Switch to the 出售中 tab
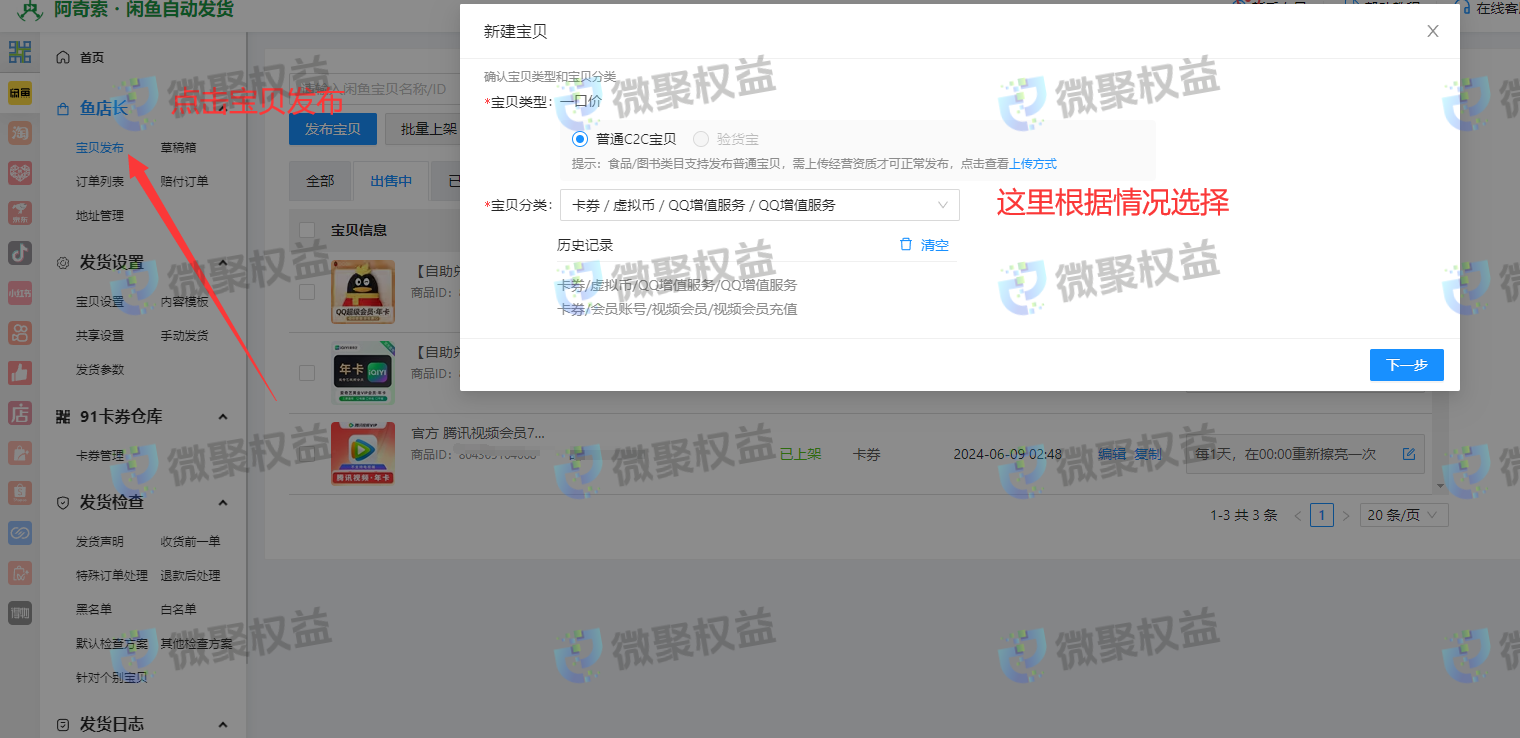Screen dimensions: 1520x738 [x=391, y=181]
